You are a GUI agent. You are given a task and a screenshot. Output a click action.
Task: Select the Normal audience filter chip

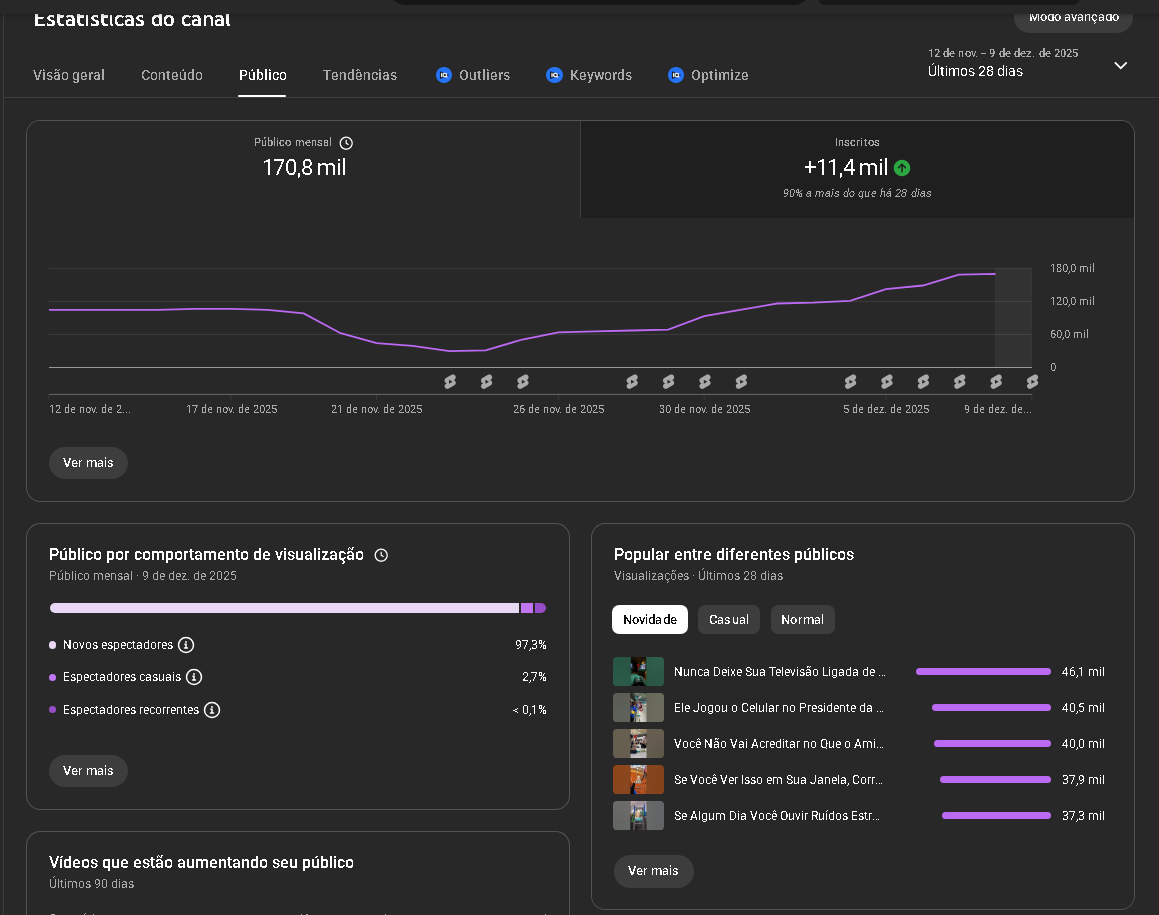point(802,620)
